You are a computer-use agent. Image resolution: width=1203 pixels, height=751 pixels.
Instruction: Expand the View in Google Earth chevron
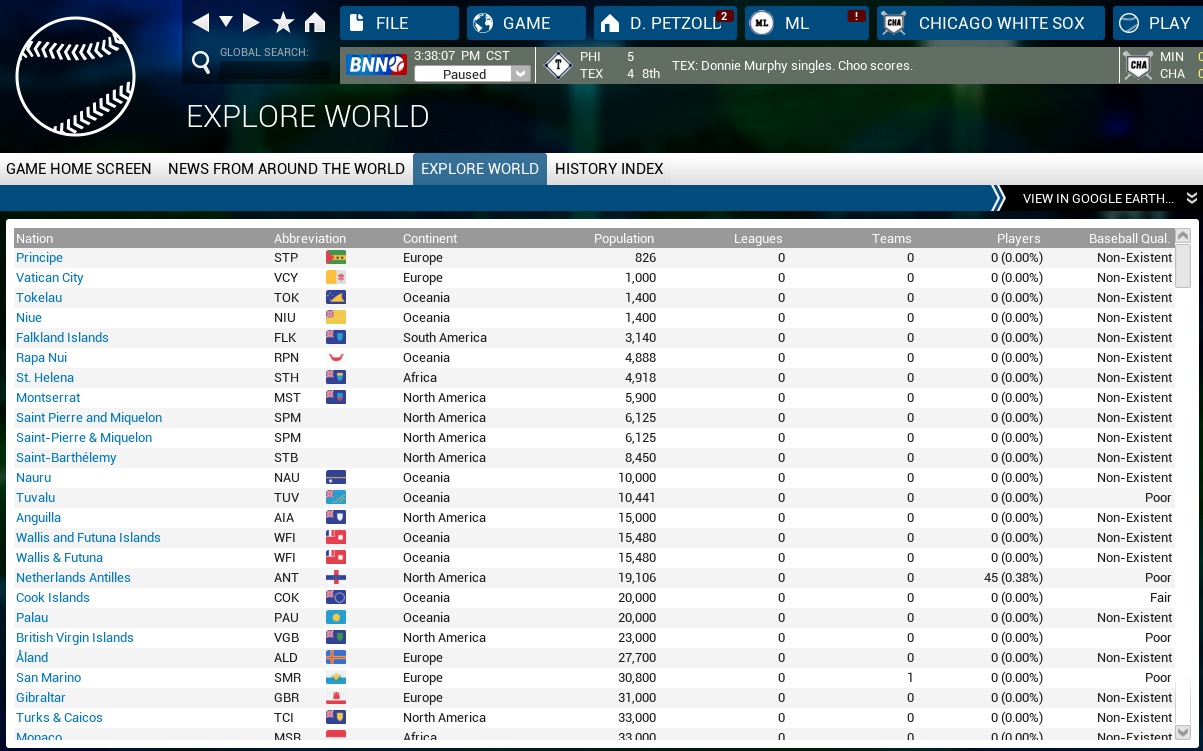click(x=1191, y=198)
